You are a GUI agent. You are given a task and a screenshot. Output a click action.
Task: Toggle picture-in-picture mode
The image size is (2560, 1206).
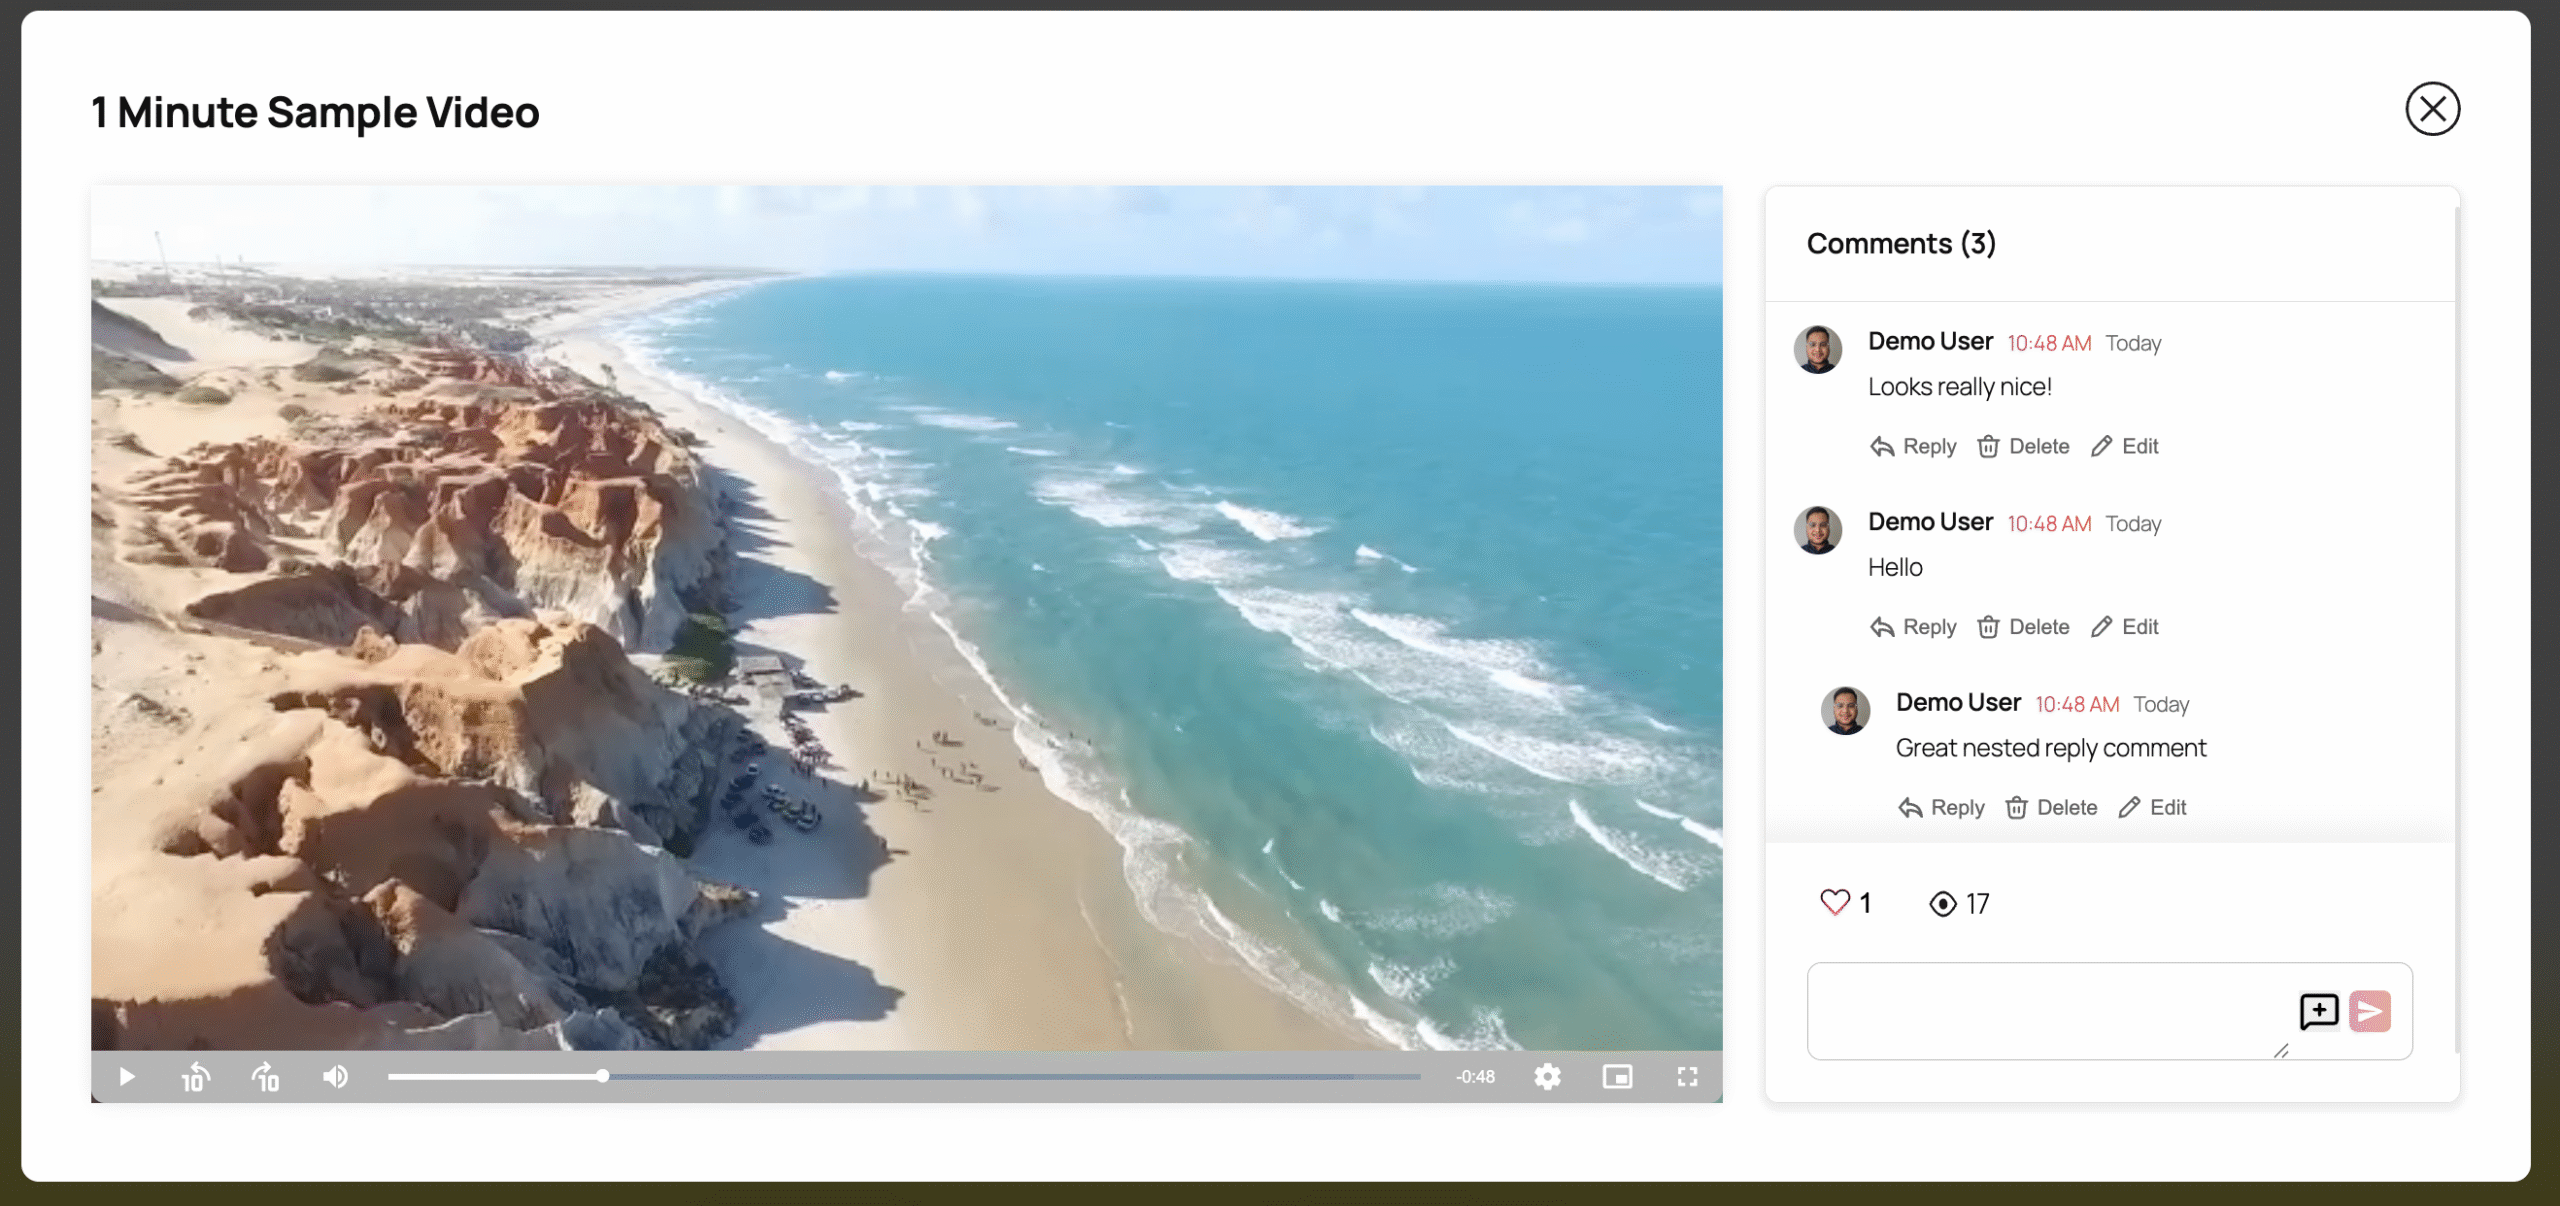point(1617,1077)
